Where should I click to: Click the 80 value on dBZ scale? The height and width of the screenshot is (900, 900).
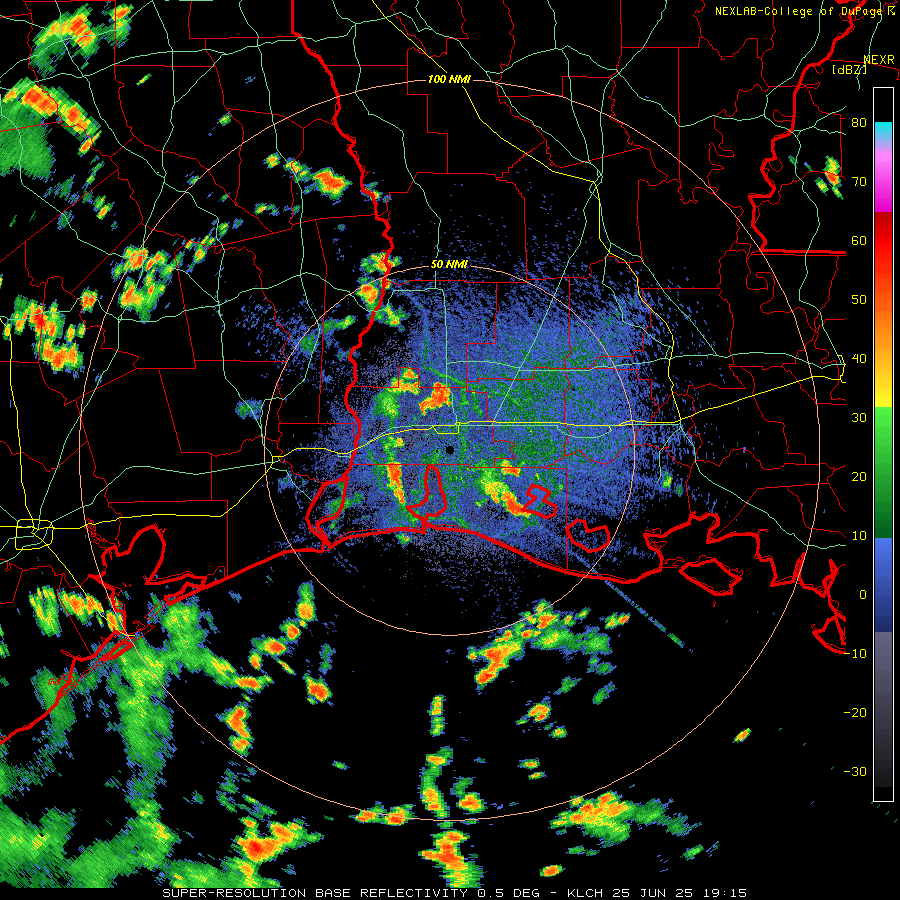coord(859,122)
